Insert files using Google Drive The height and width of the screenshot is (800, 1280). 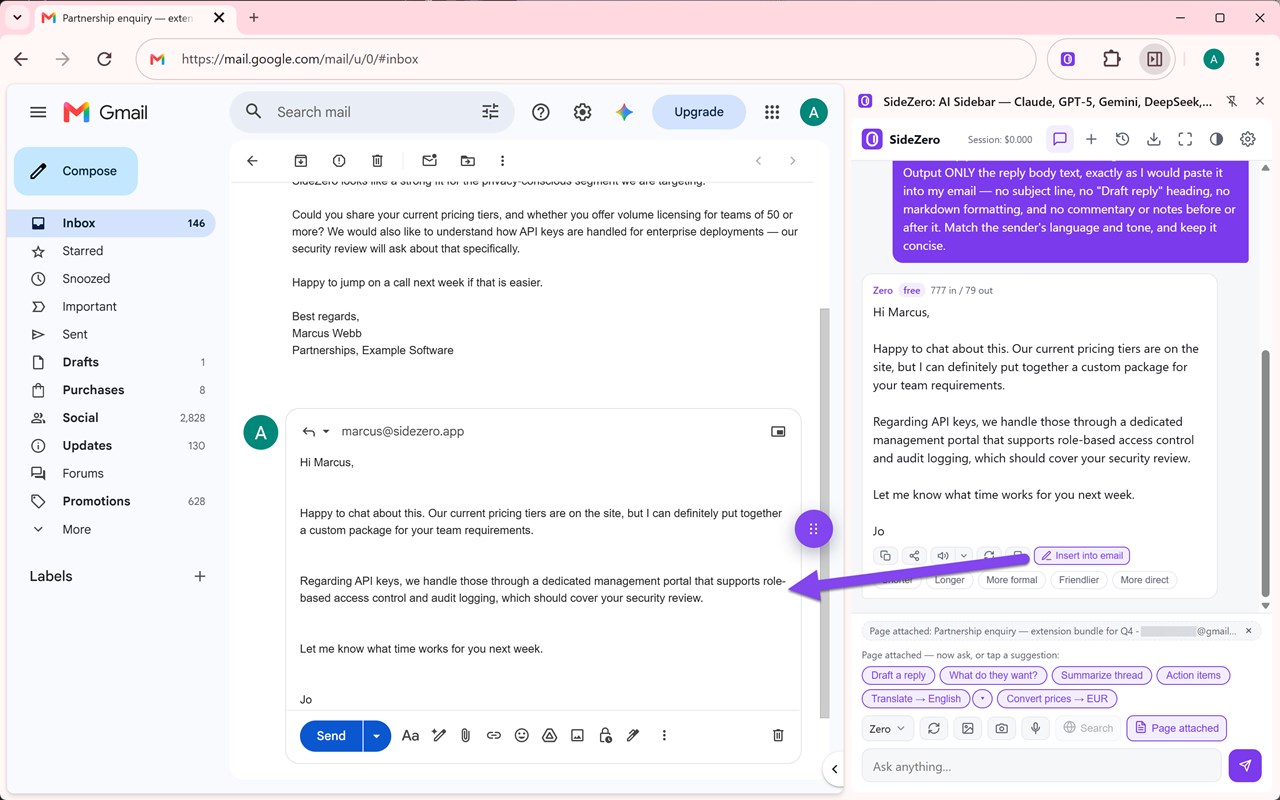coord(549,735)
